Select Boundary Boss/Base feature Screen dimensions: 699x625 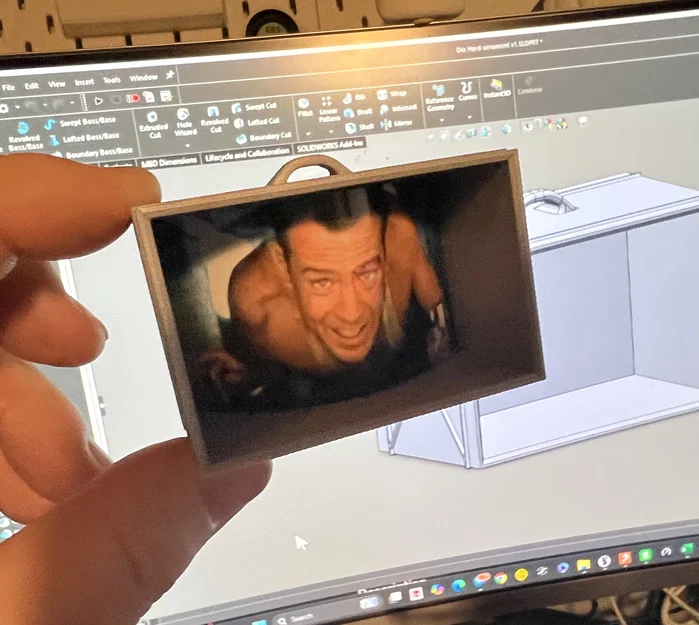coord(93,152)
